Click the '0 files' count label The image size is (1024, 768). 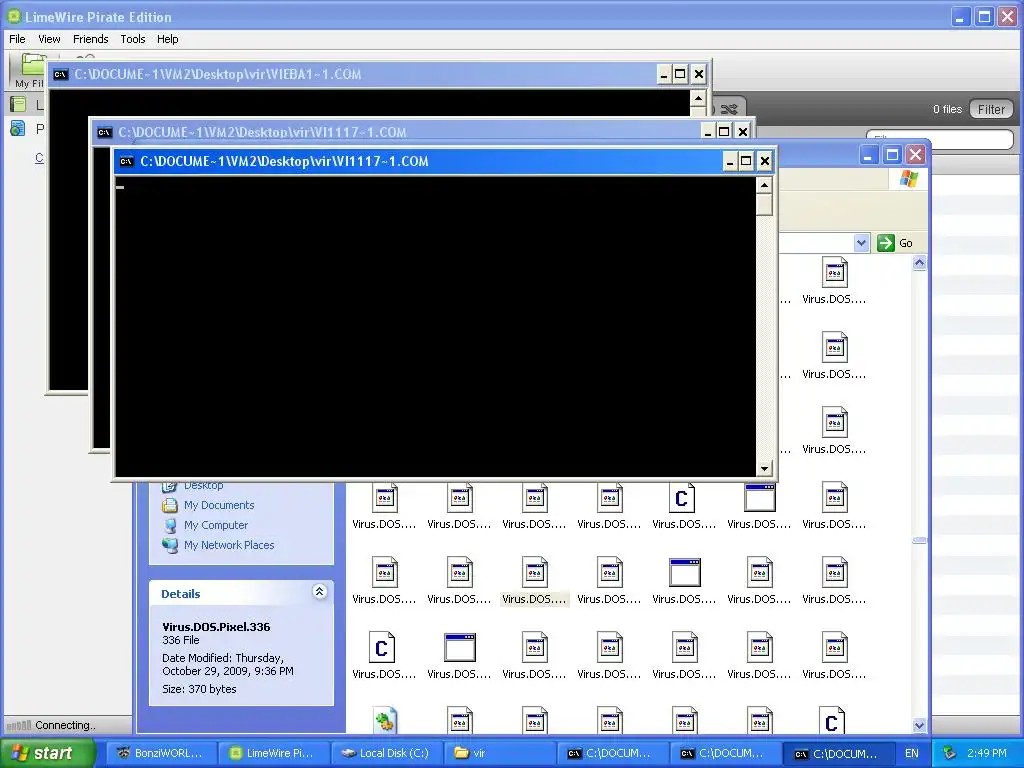point(947,109)
